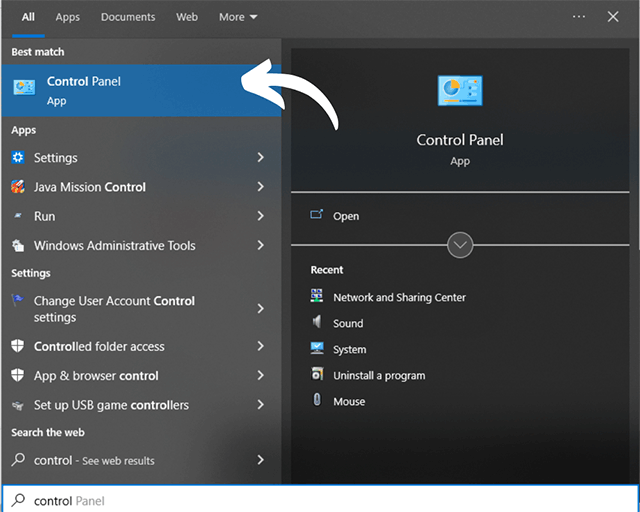This screenshot has height=512, width=640.
Task: Select the Settings app result
Action: (141, 157)
